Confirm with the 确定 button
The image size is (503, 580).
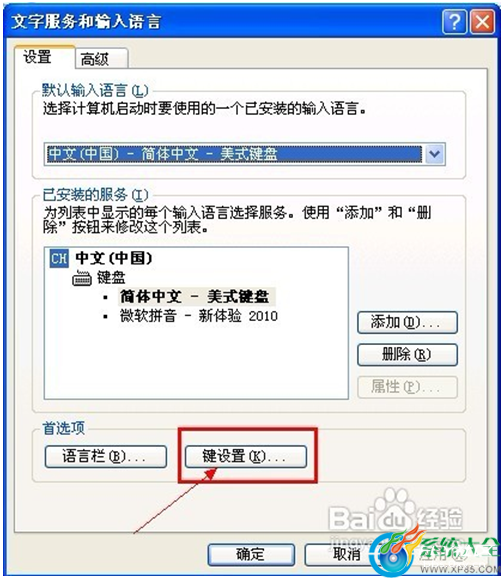pyautogui.click(x=251, y=554)
